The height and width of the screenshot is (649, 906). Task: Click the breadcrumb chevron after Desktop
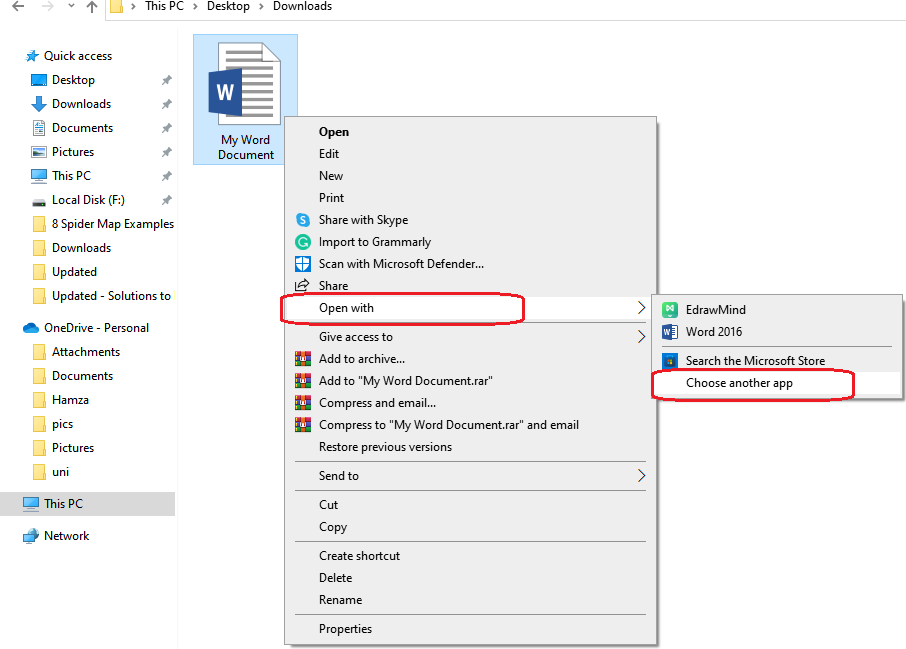[261, 6]
